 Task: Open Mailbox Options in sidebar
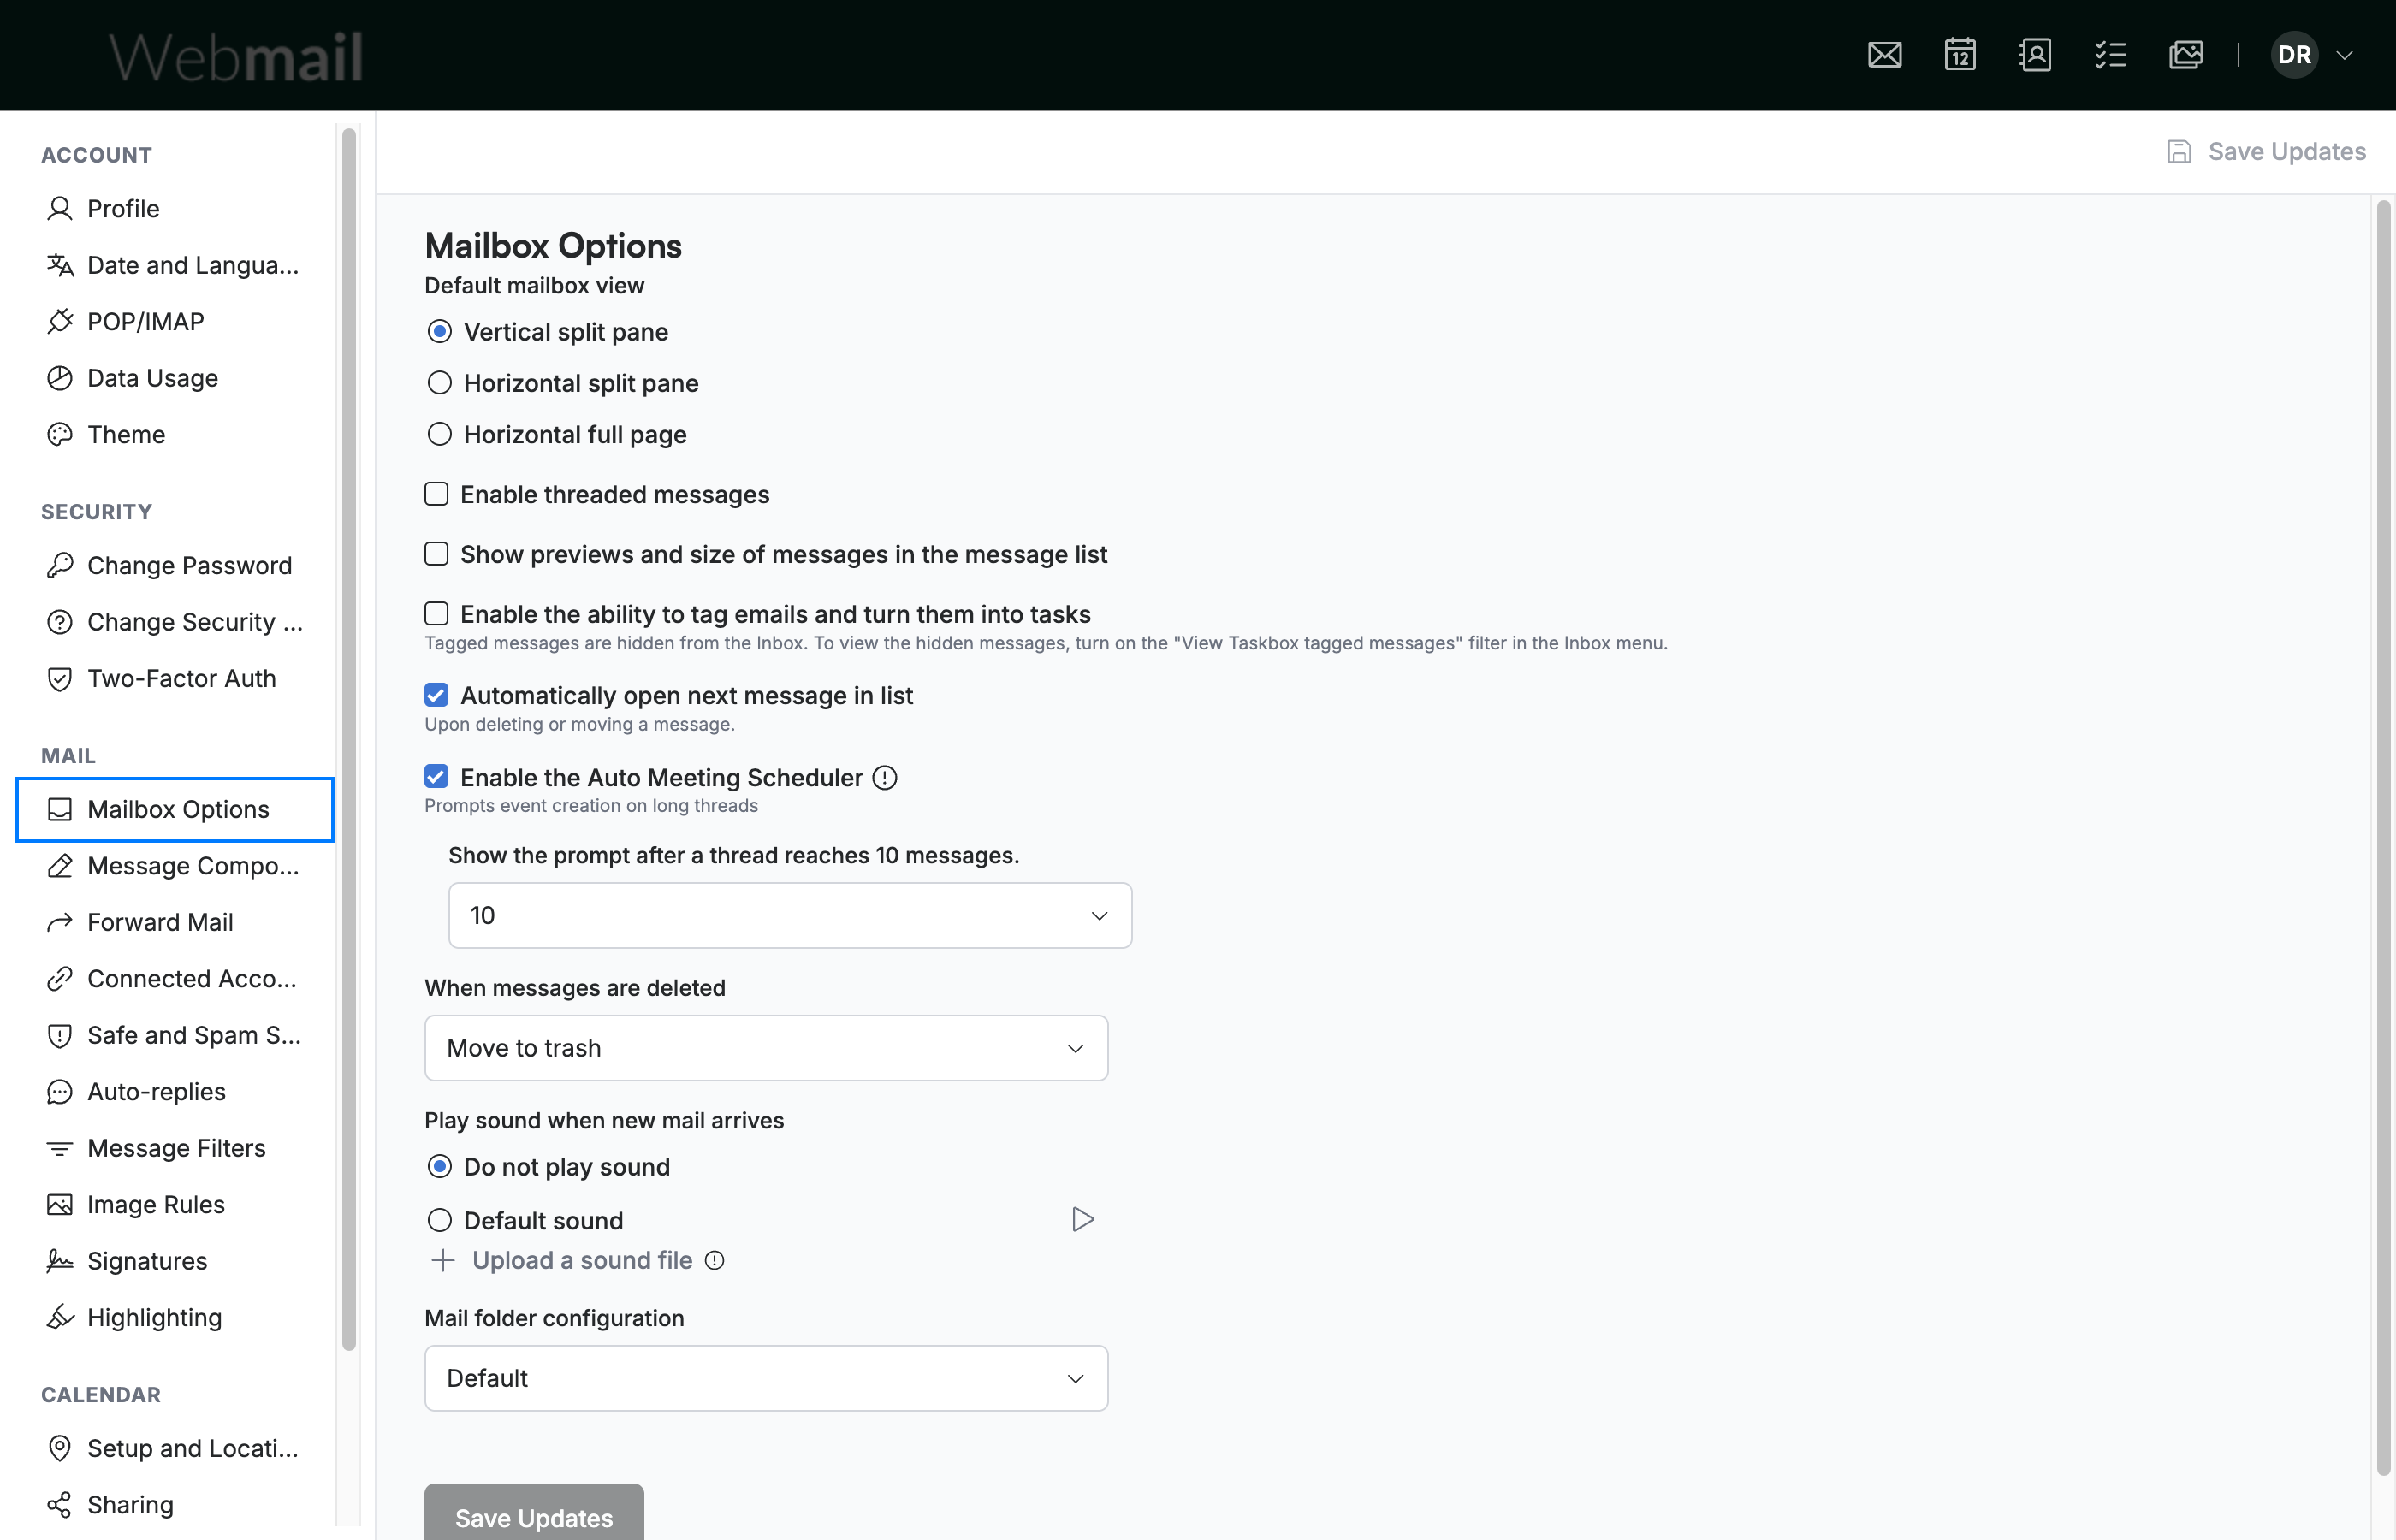click(175, 809)
